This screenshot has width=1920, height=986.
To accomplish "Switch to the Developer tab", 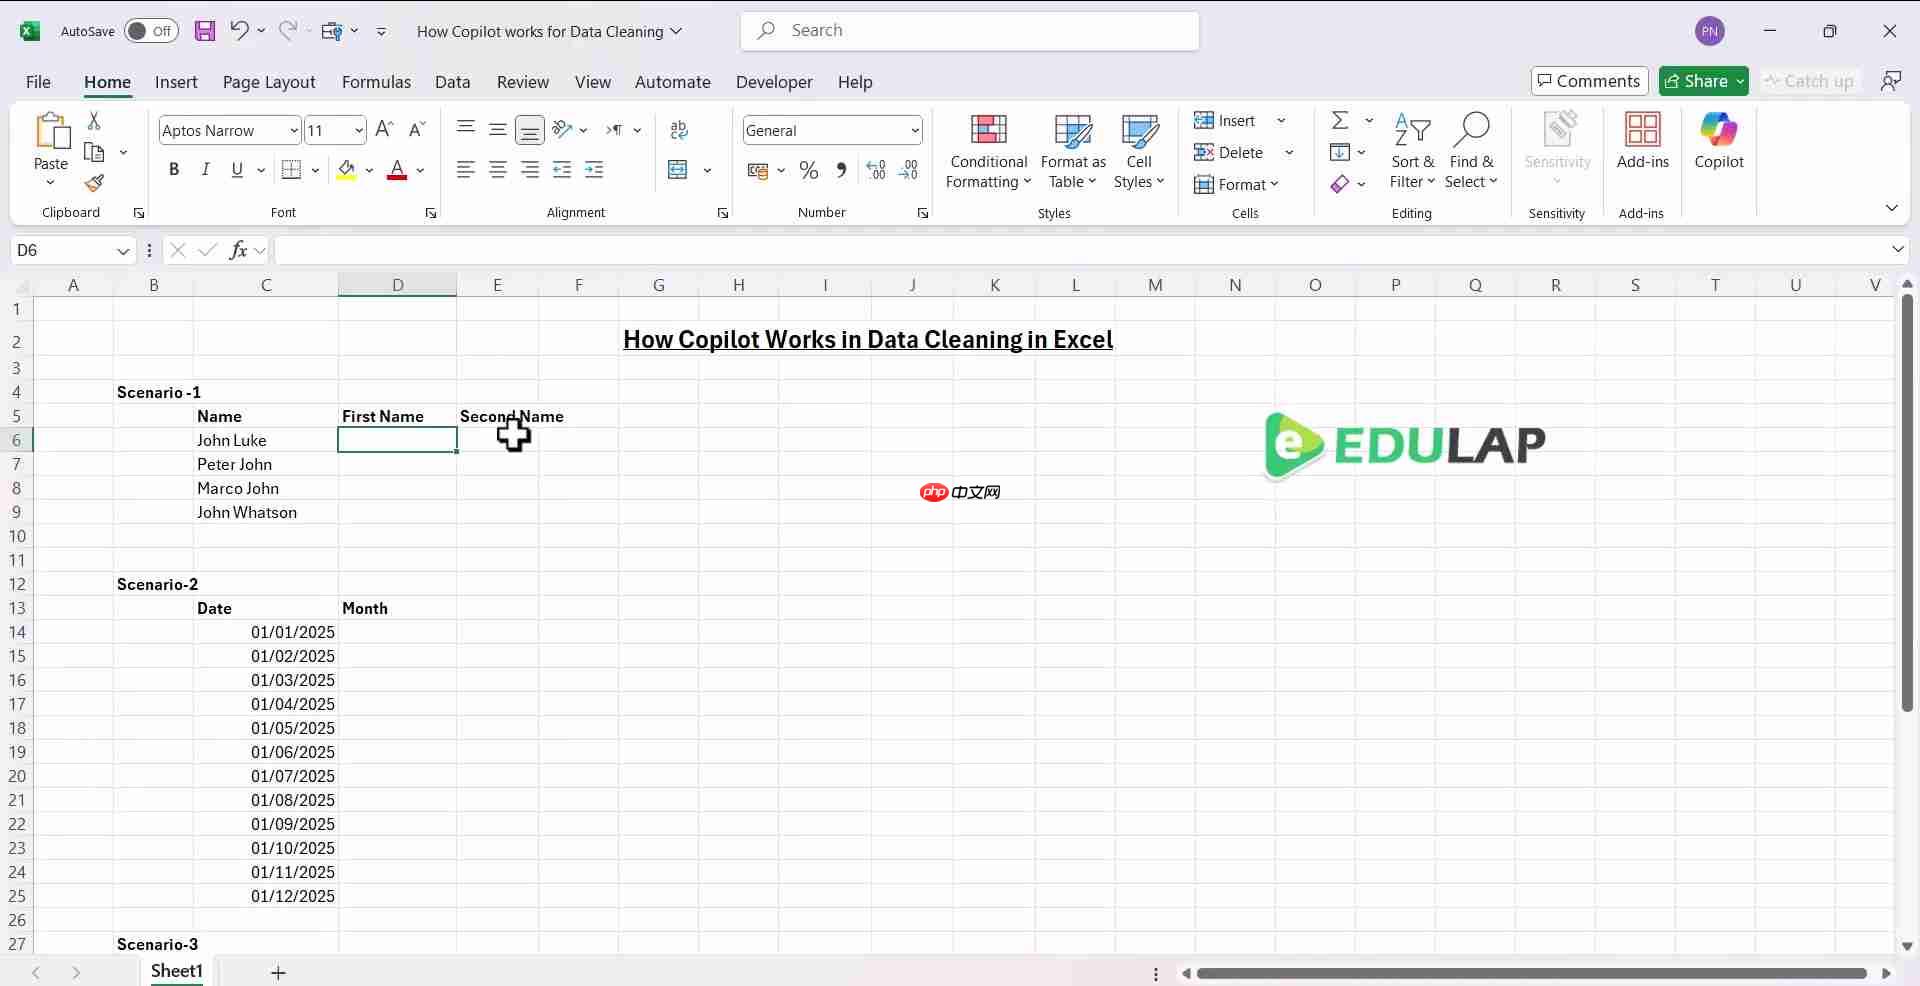I will [774, 82].
